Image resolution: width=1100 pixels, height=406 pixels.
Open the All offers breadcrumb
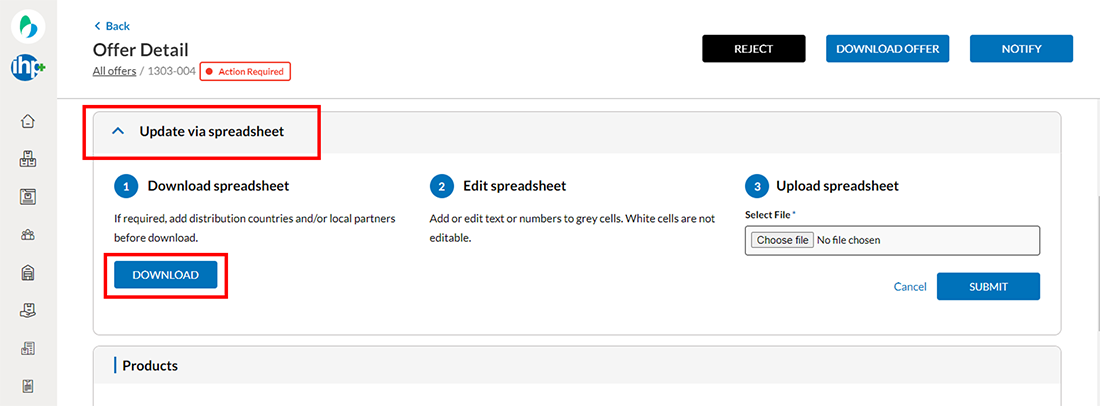pos(114,71)
